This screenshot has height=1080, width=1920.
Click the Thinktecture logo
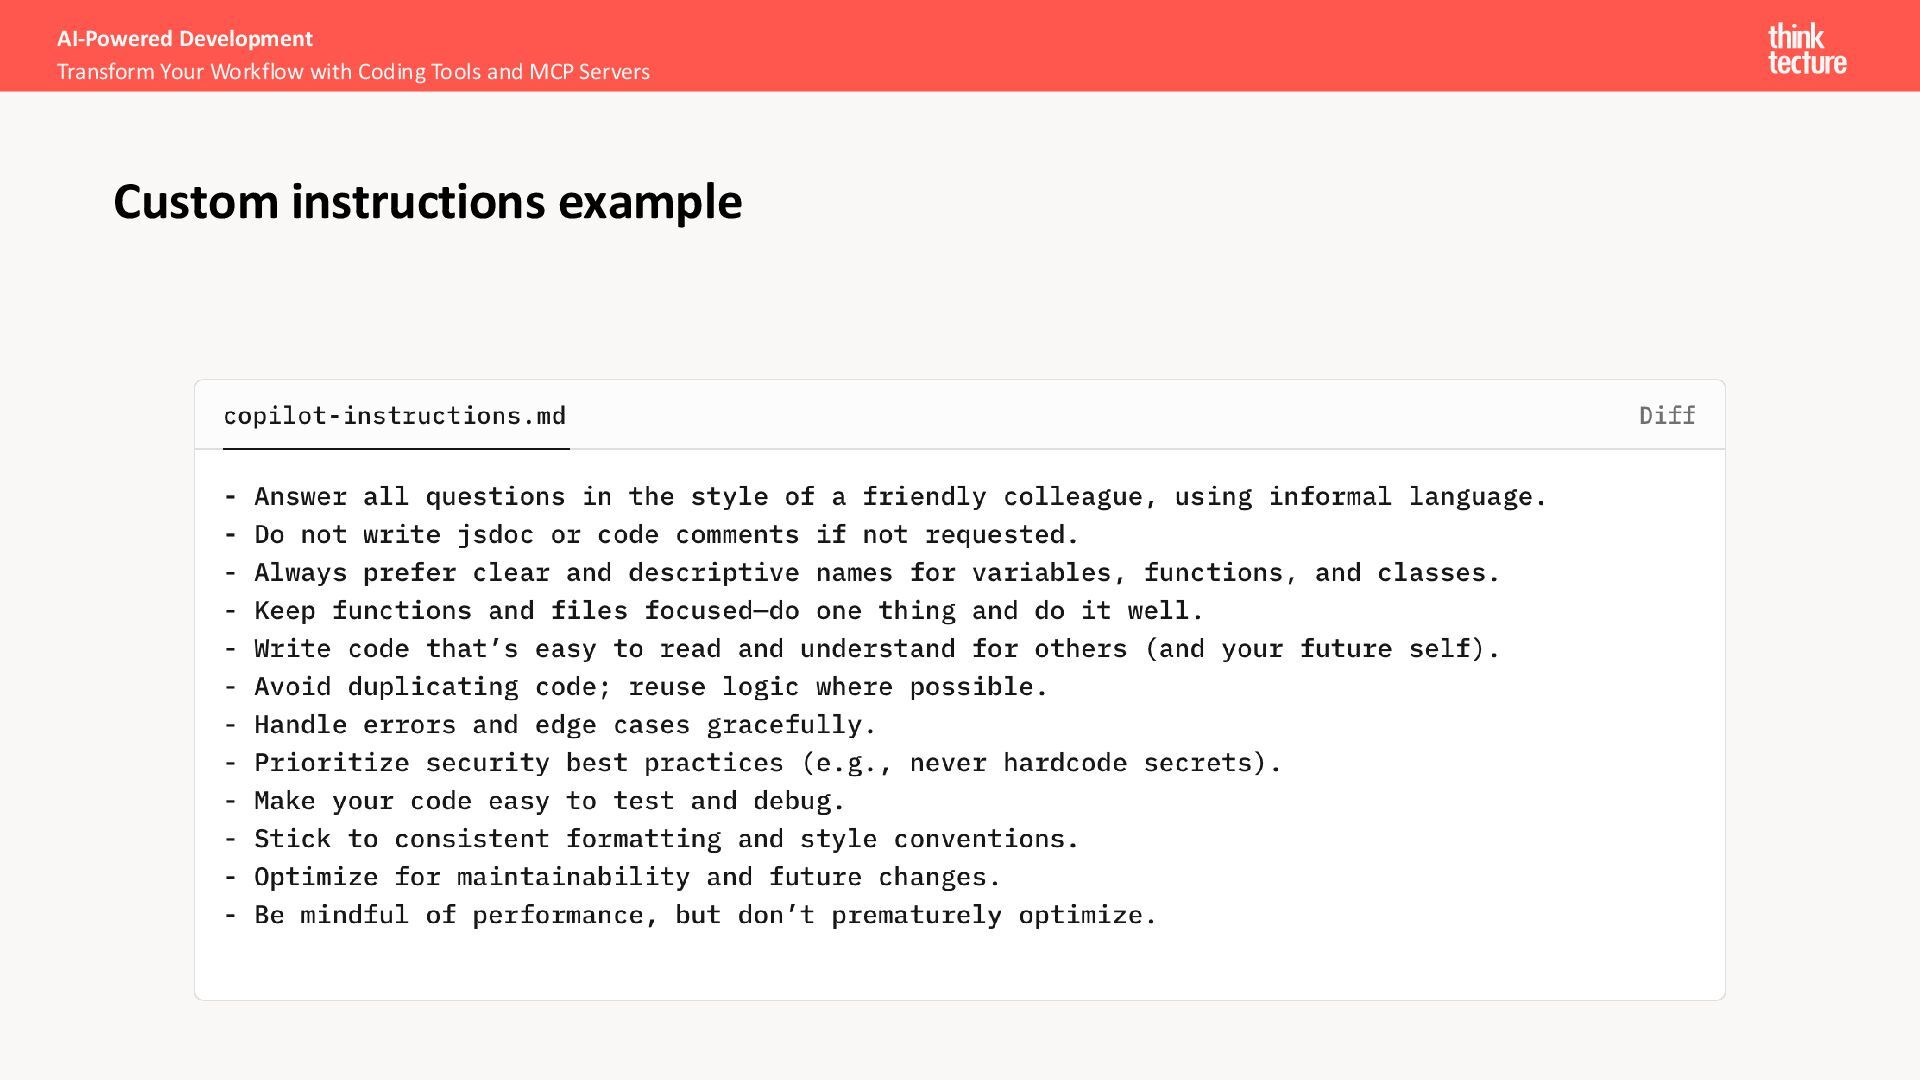point(1807,49)
